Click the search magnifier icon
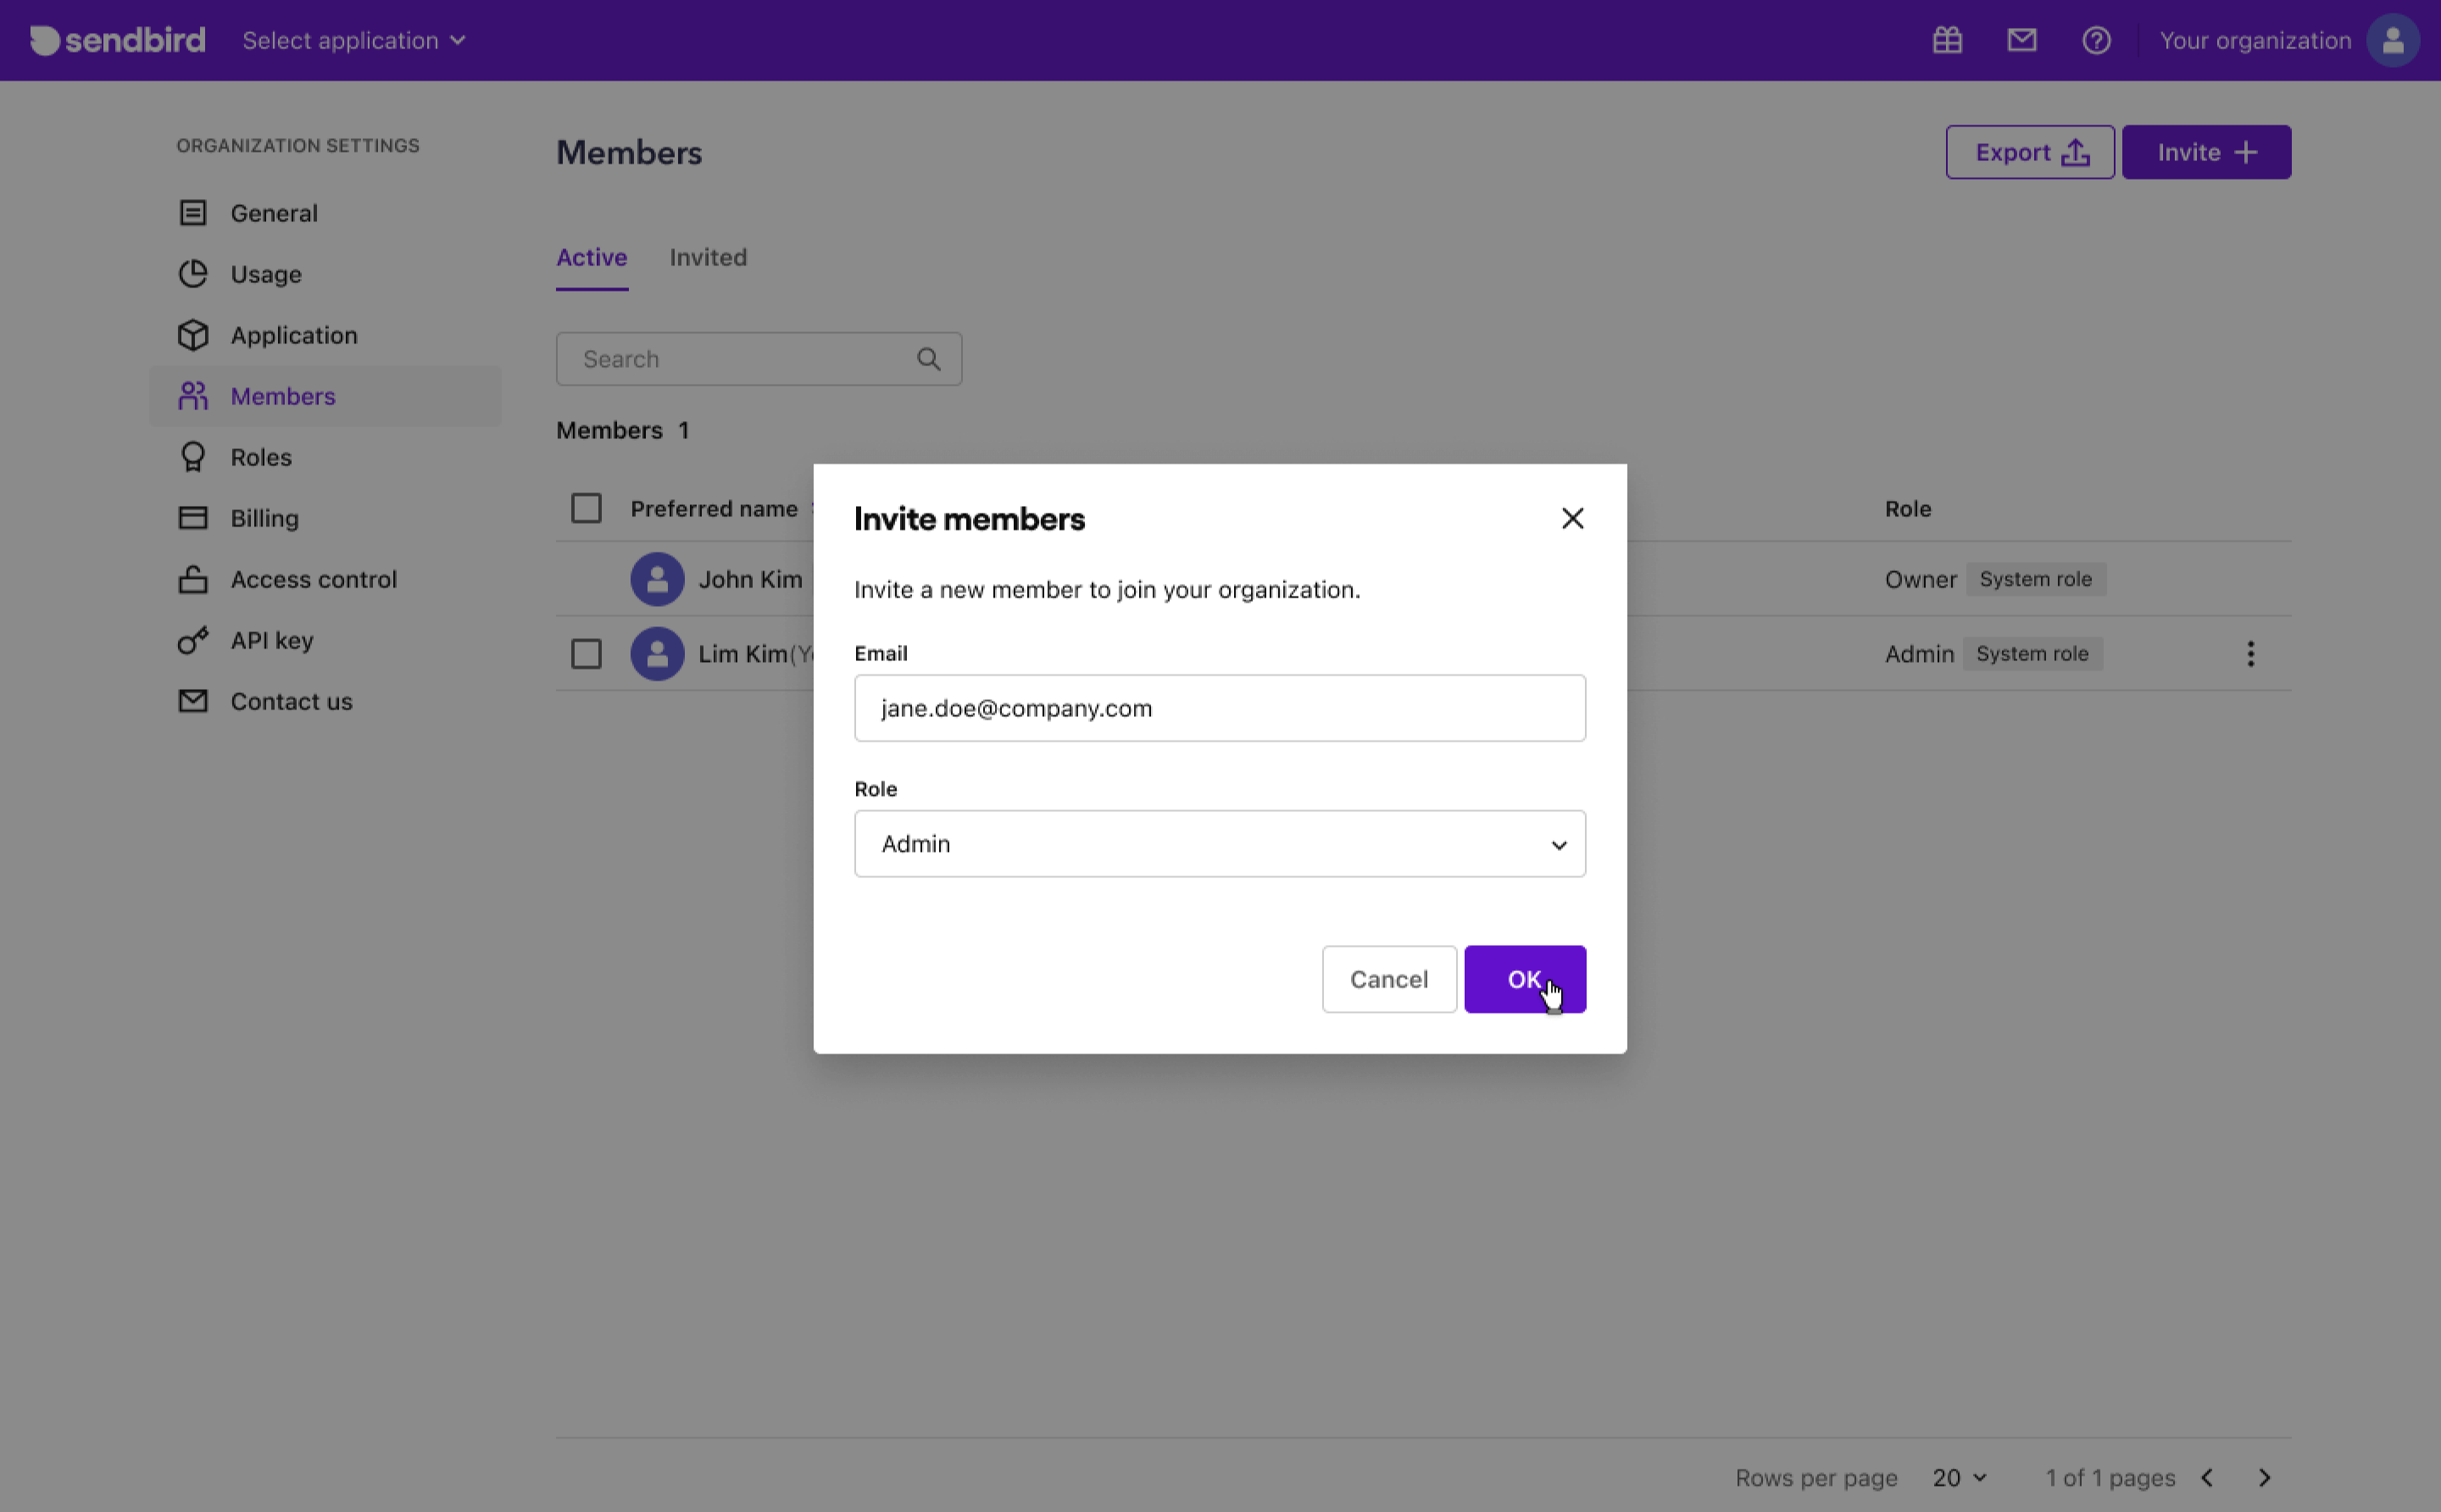 tap(928, 358)
